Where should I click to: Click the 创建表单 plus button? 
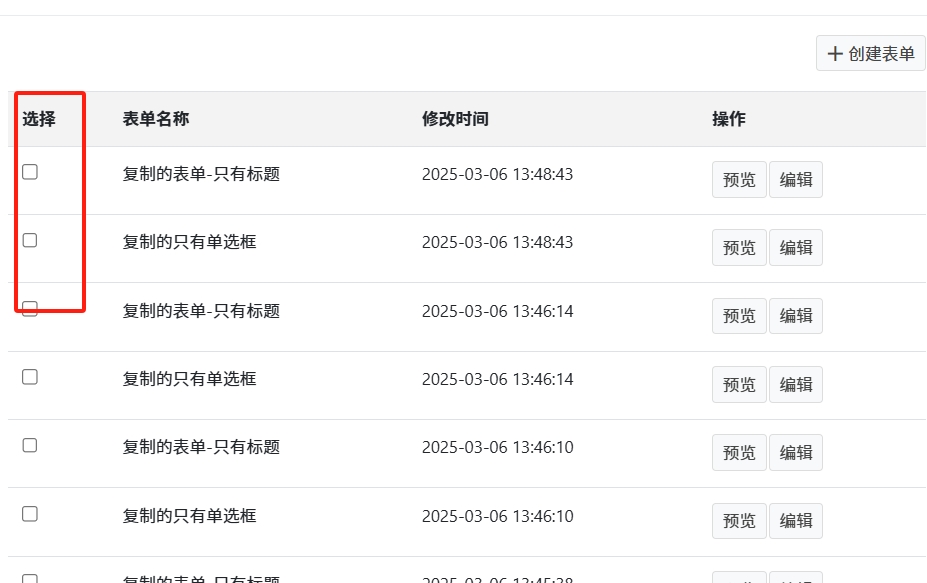(x=870, y=54)
